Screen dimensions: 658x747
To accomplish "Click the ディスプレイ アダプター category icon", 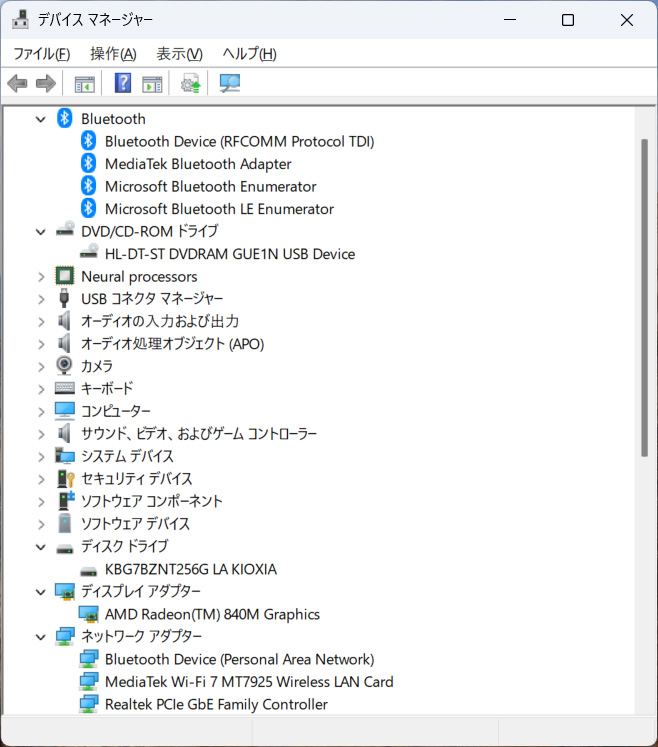I will (65, 591).
